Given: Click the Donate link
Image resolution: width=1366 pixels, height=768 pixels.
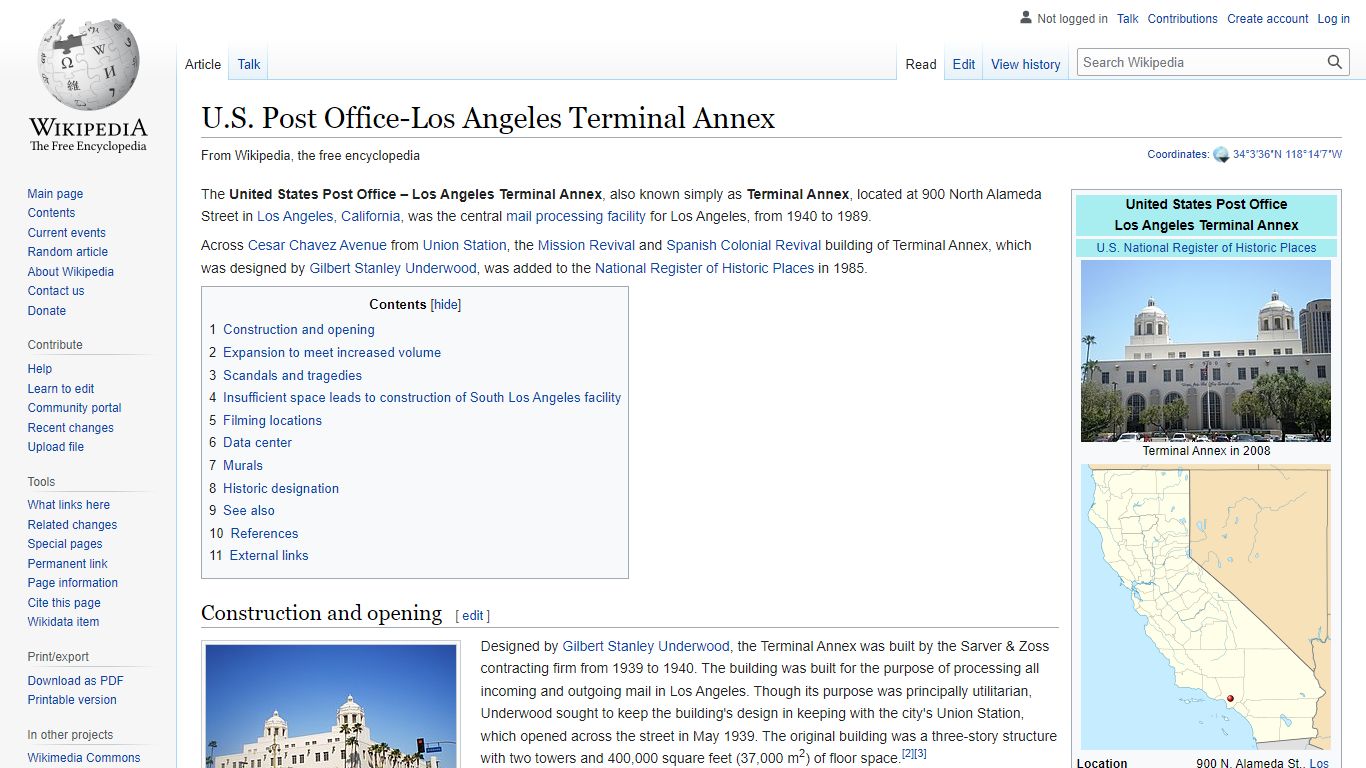Looking at the screenshot, I should [47, 311].
